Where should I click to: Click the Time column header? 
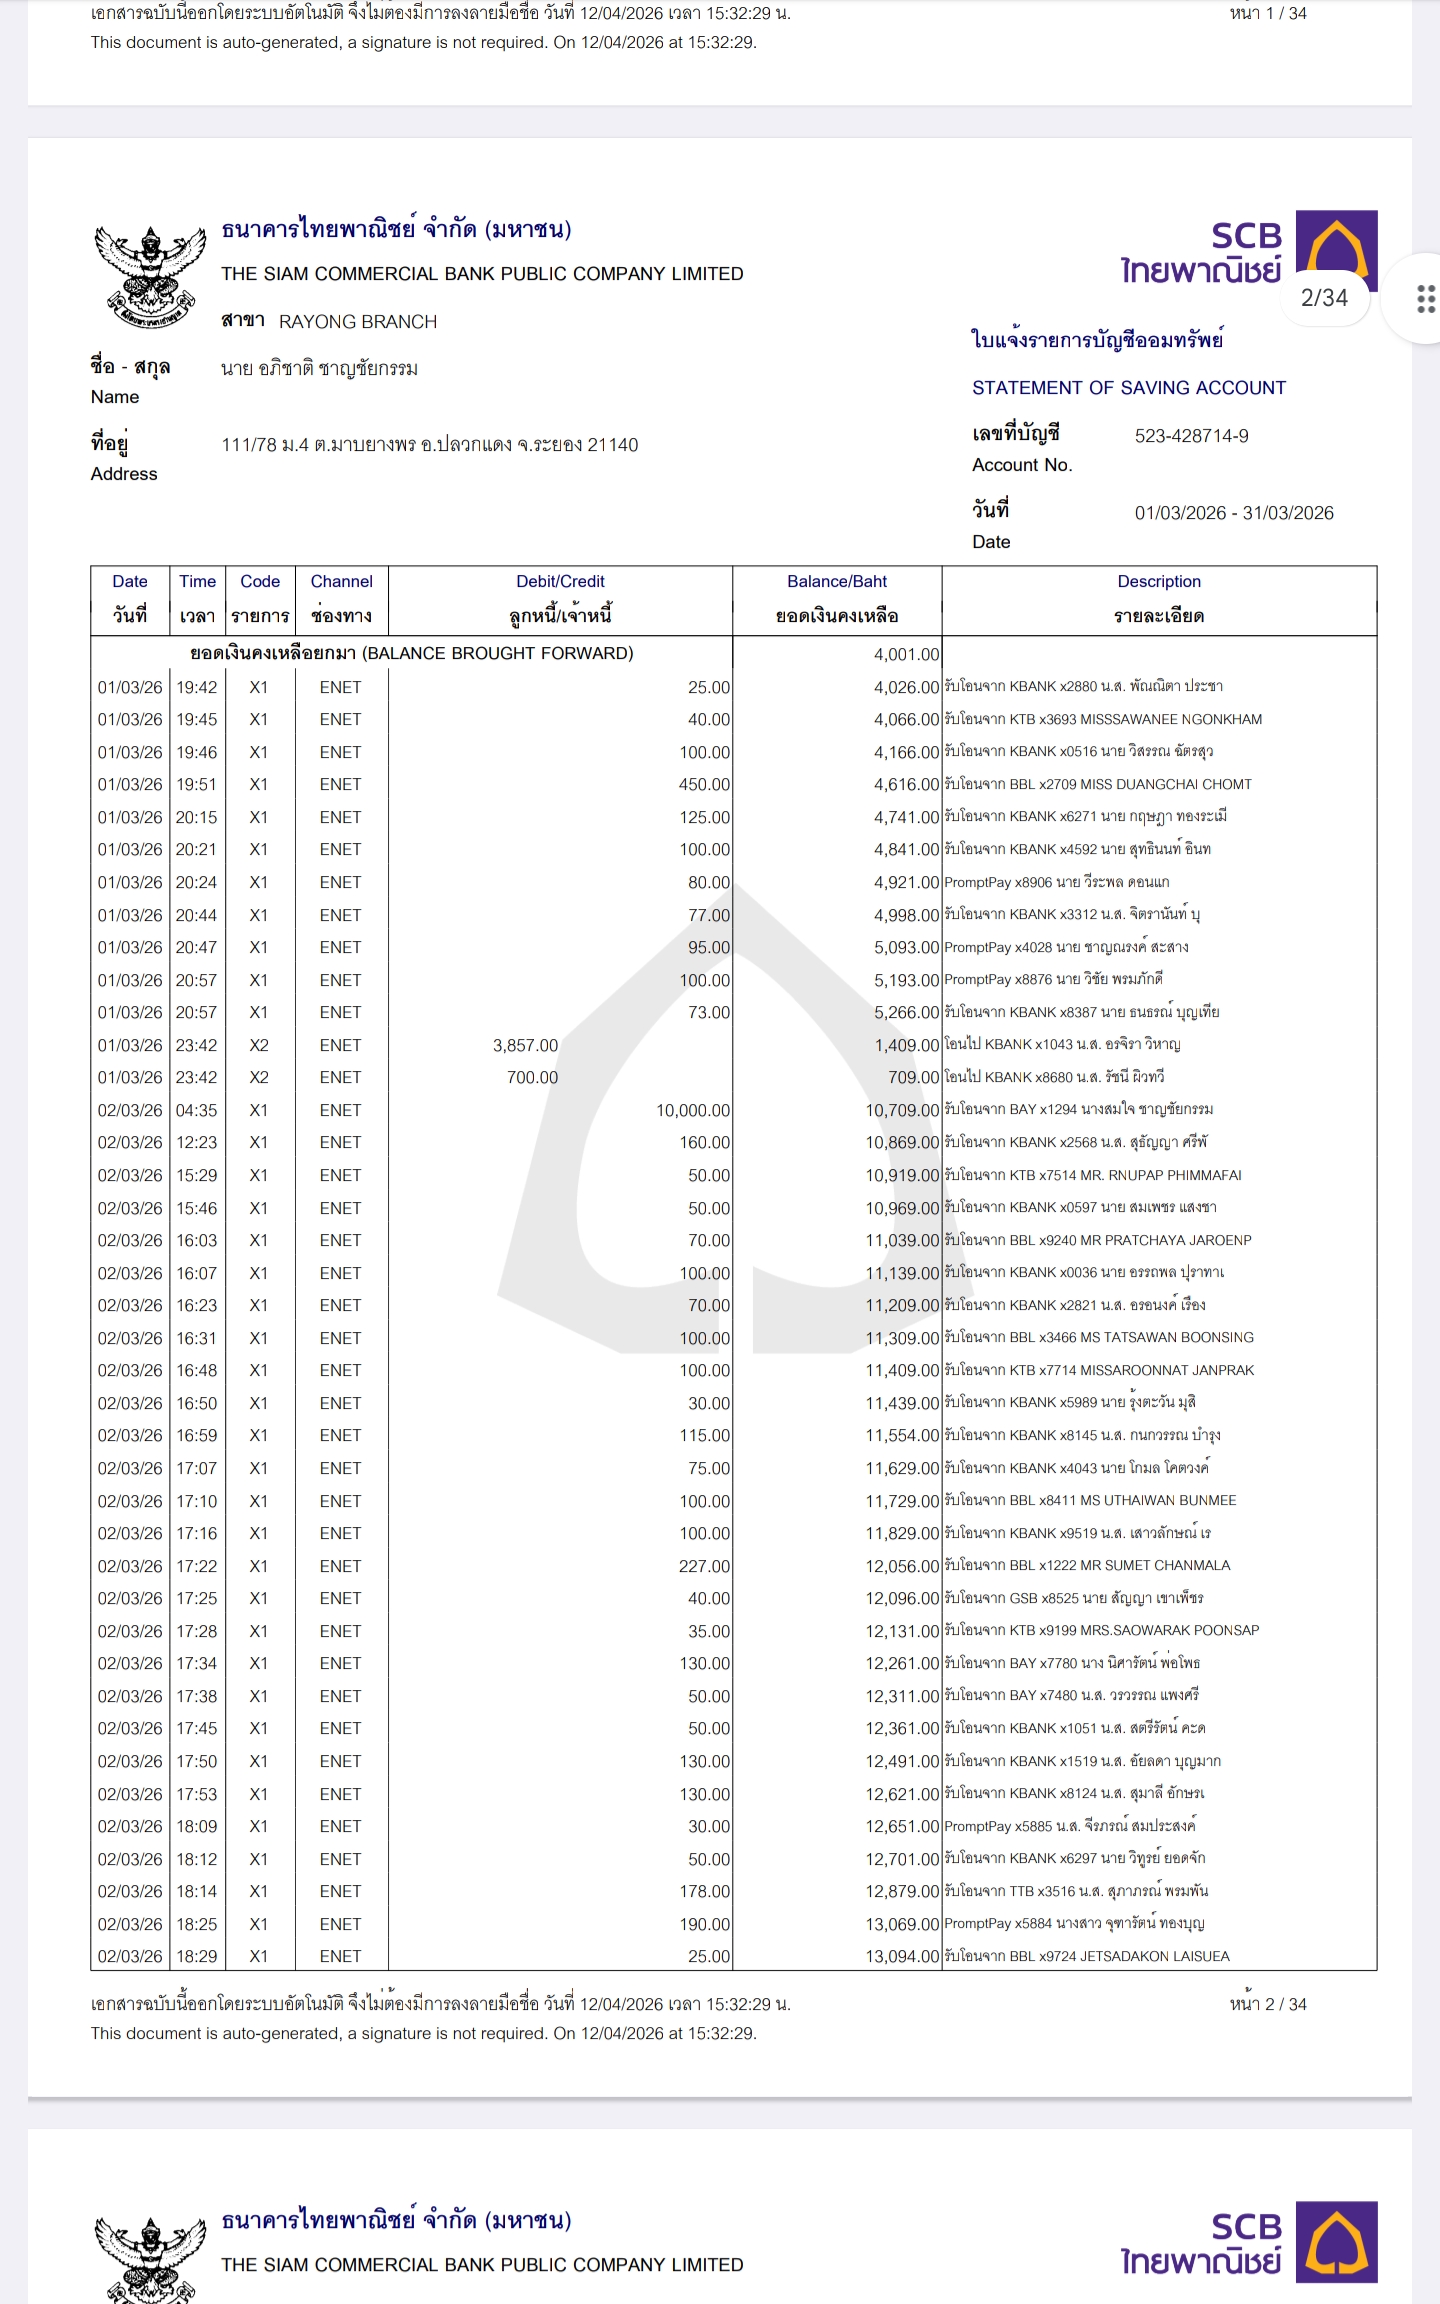pos(197,598)
